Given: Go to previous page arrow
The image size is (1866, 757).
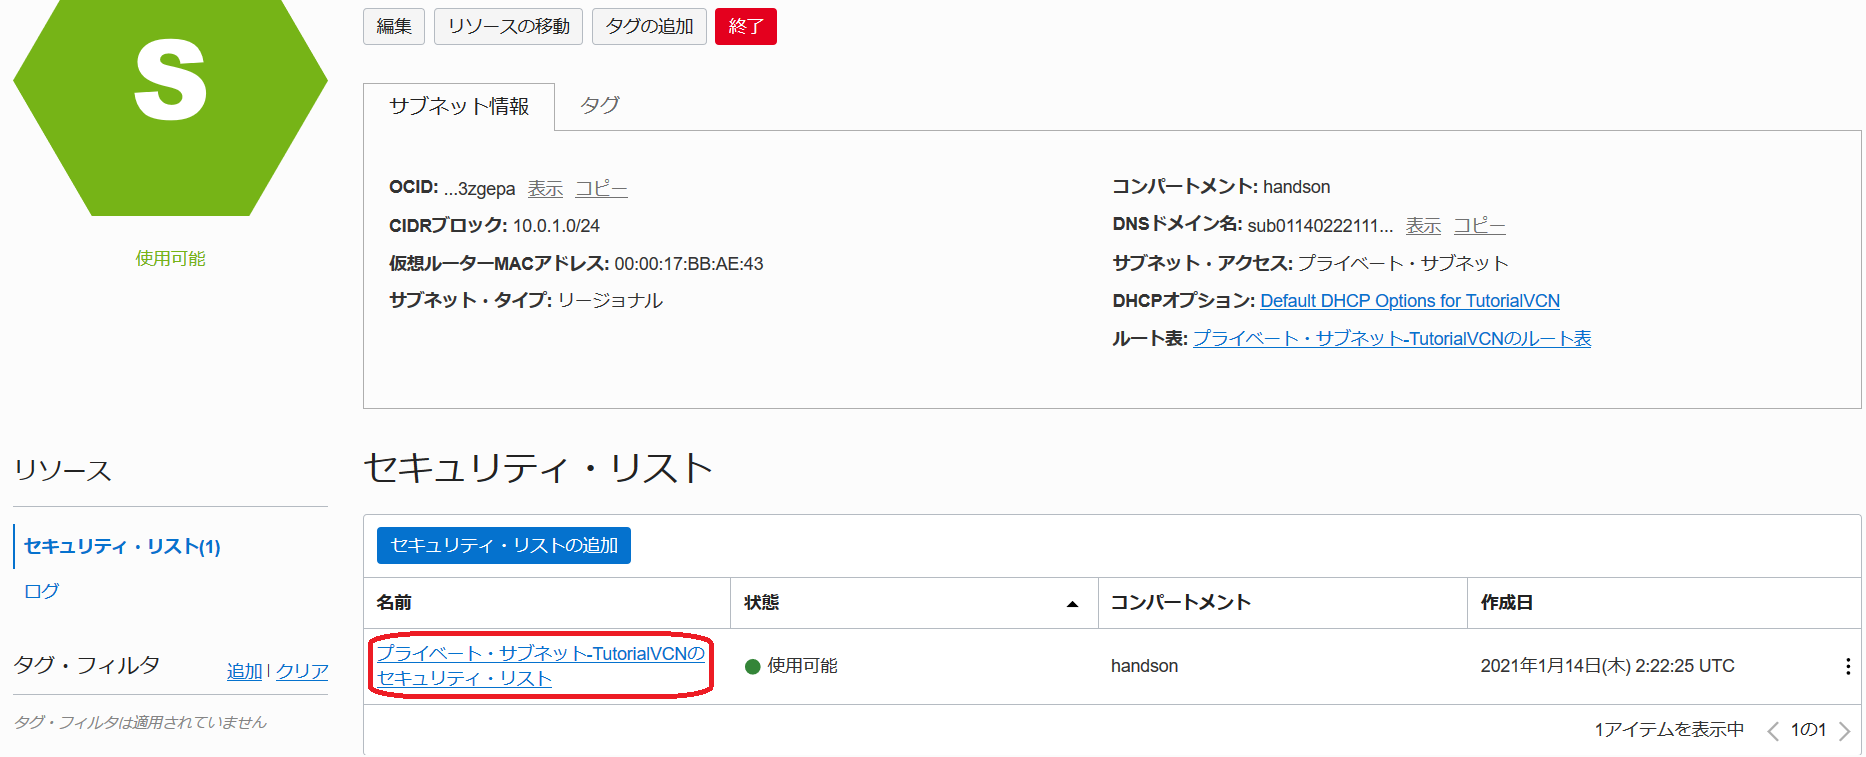Looking at the screenshot, I should tap(1773, 731).
